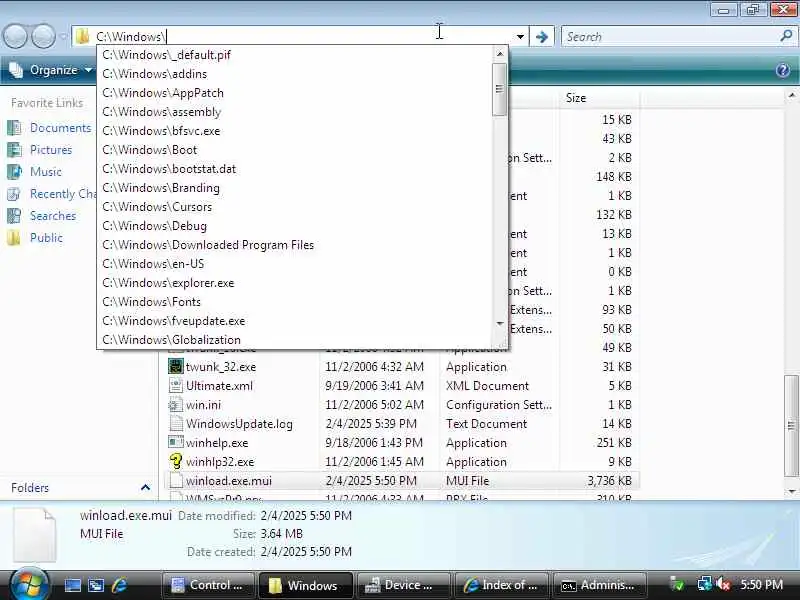Screen dimensions: 800x600
Task: Pick C:\Windows\Globalization suggestion
Action: click(295, 340)
